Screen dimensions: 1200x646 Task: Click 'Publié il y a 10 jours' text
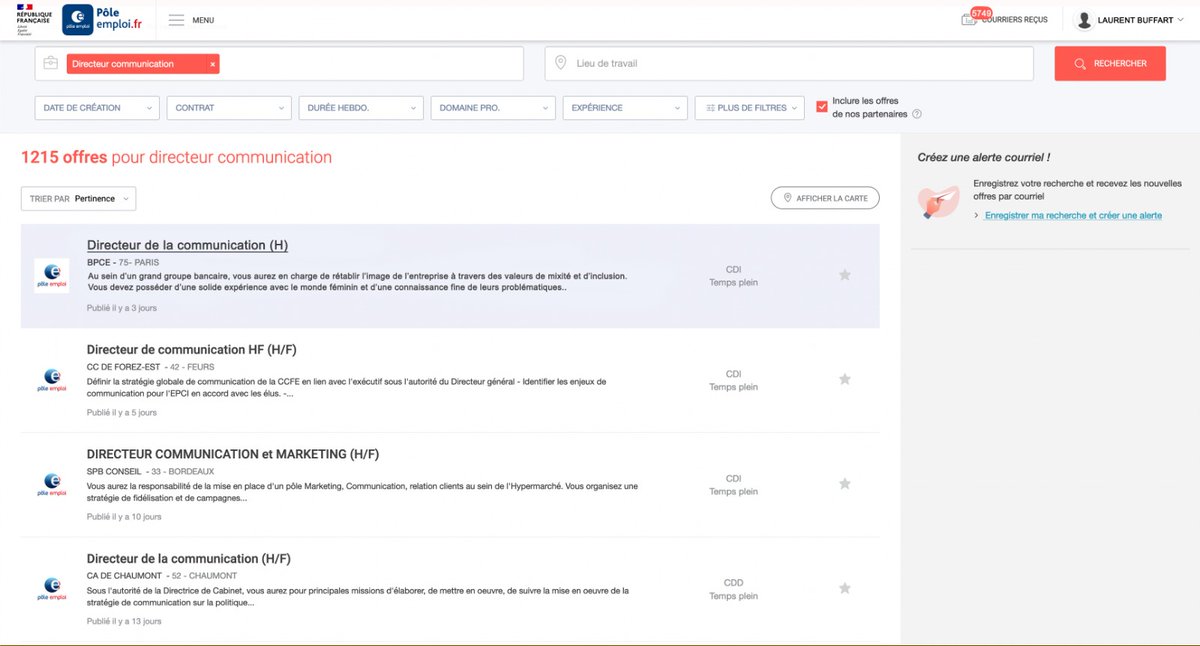[124, 517]
